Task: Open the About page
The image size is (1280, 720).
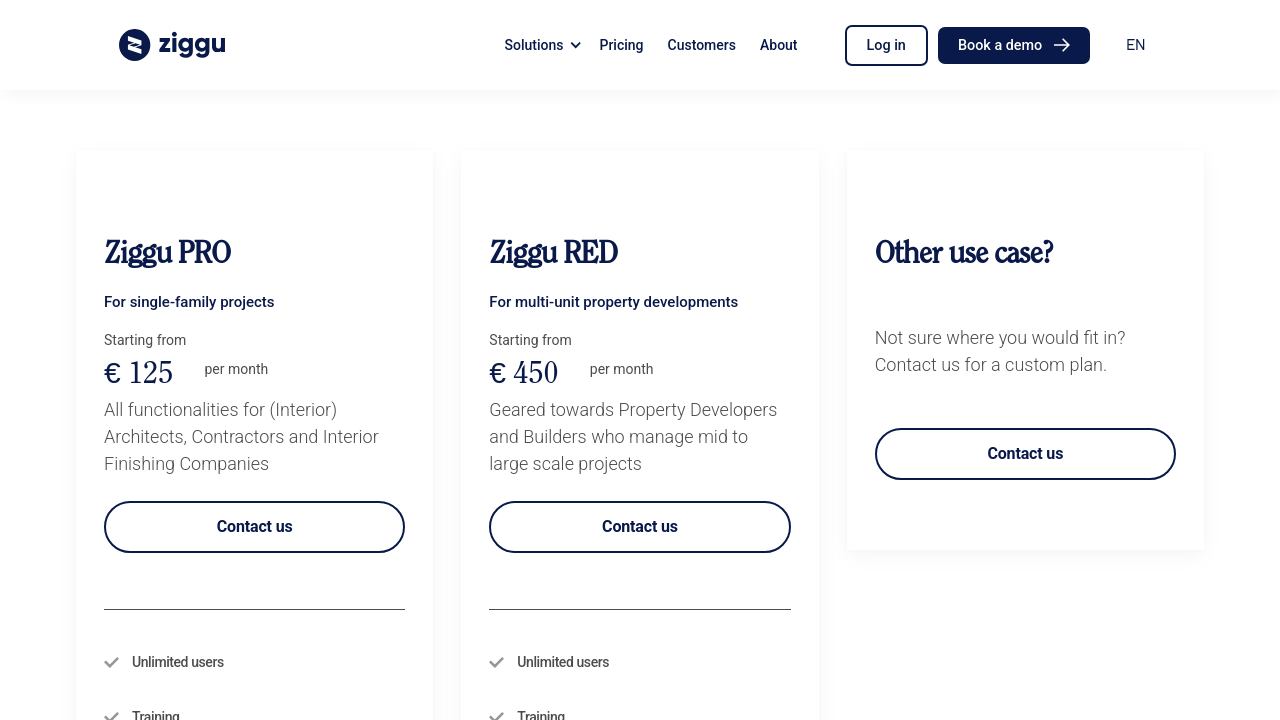Action: click(x=778, y=45)
